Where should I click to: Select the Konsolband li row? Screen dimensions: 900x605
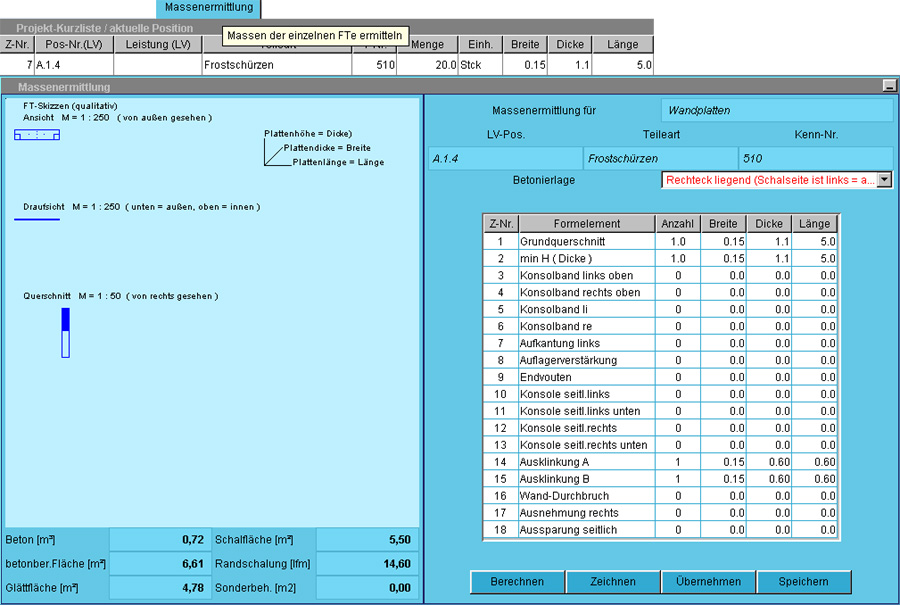pyautogui.click(x=661, y=309)
